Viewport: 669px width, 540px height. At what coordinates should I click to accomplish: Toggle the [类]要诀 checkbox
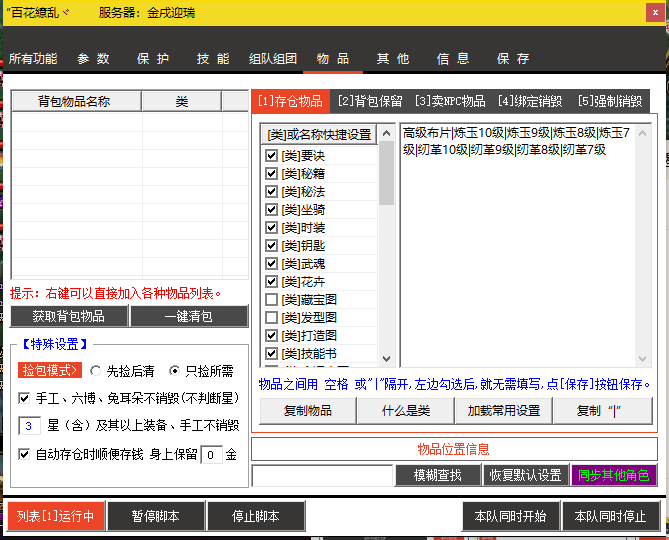(x=271, y=155)
